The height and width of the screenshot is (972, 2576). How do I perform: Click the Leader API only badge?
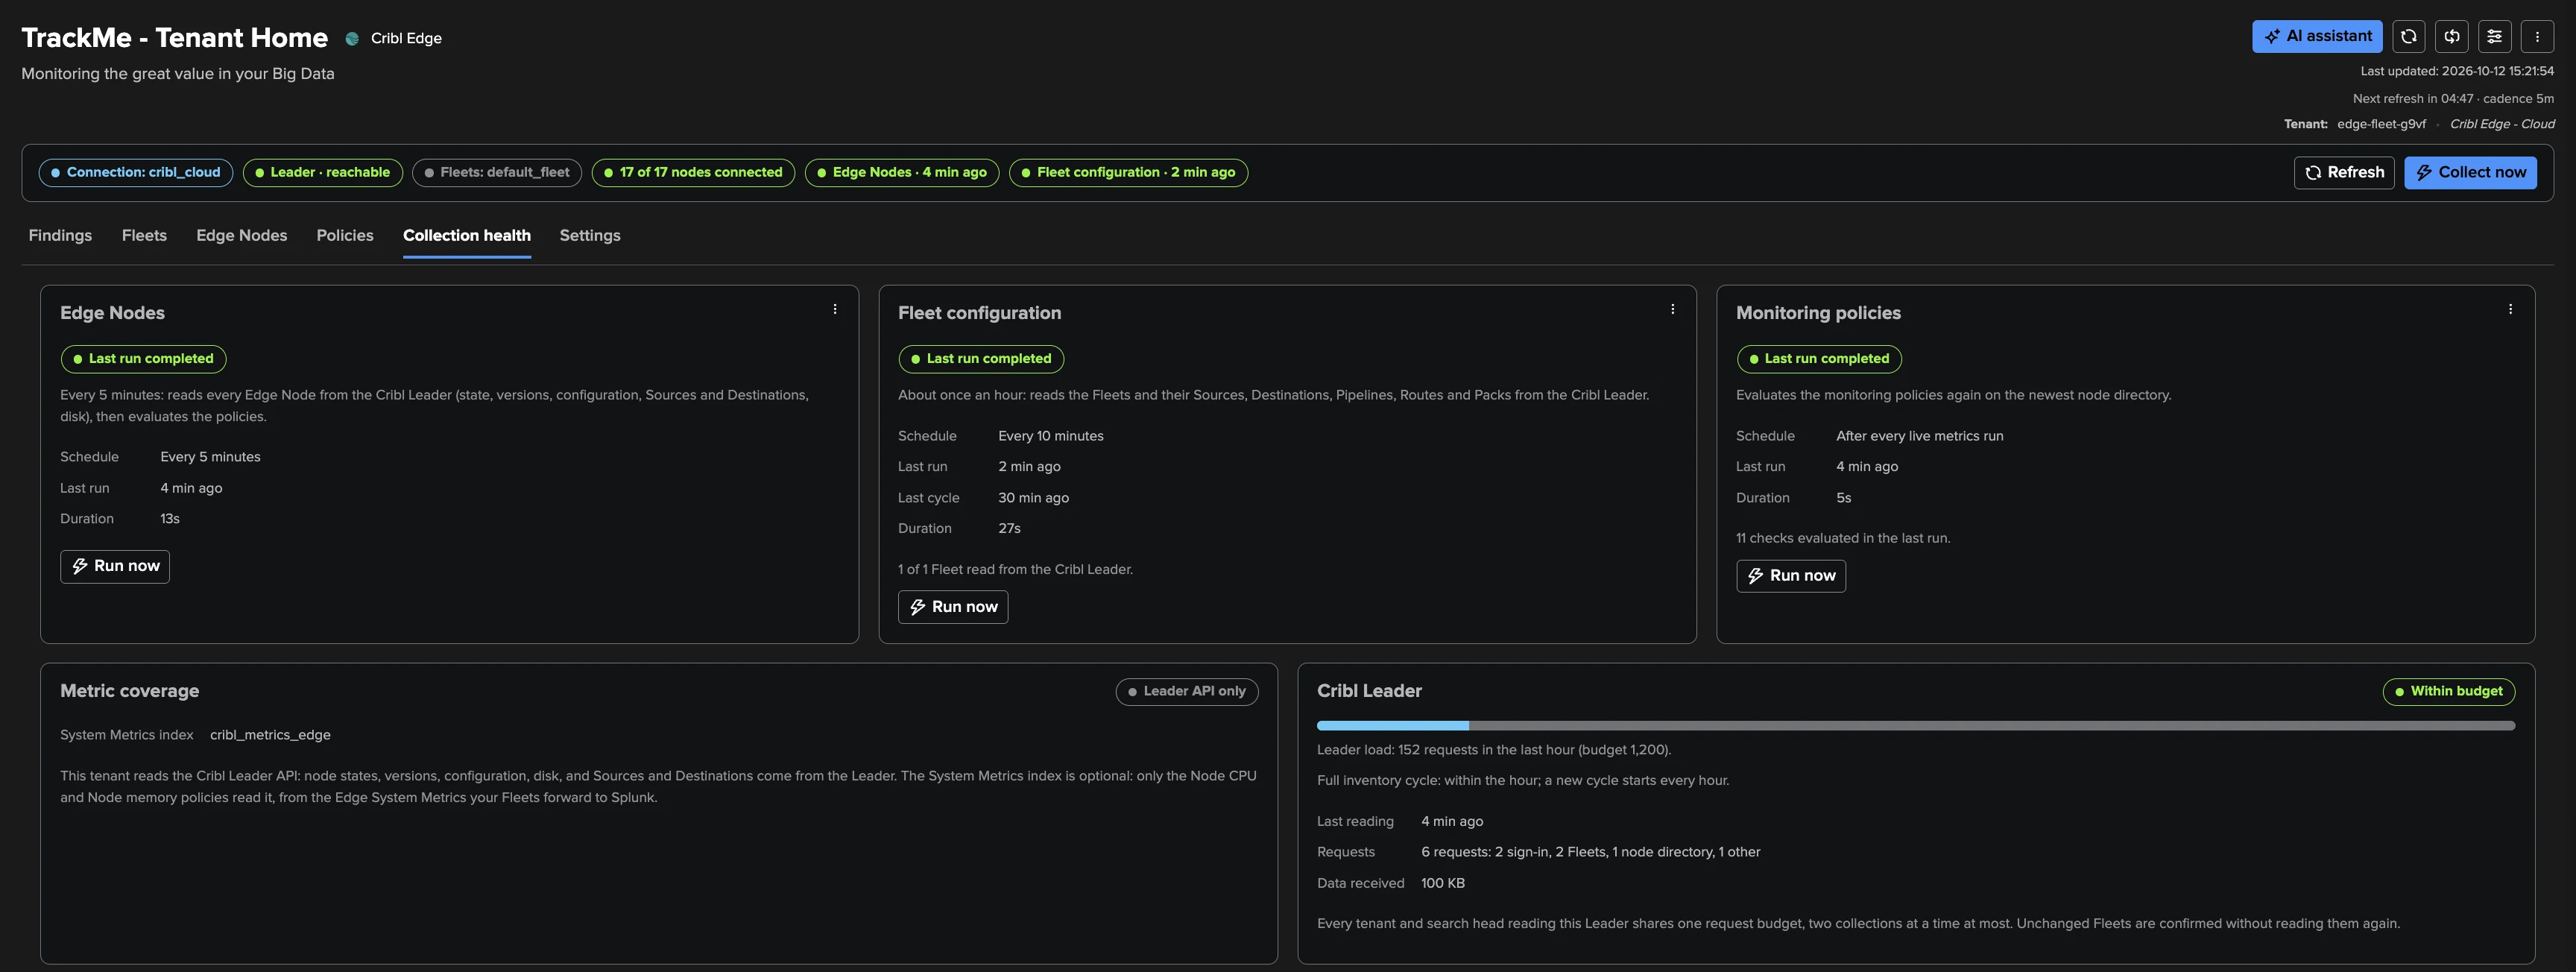(x=1187, y=691)
